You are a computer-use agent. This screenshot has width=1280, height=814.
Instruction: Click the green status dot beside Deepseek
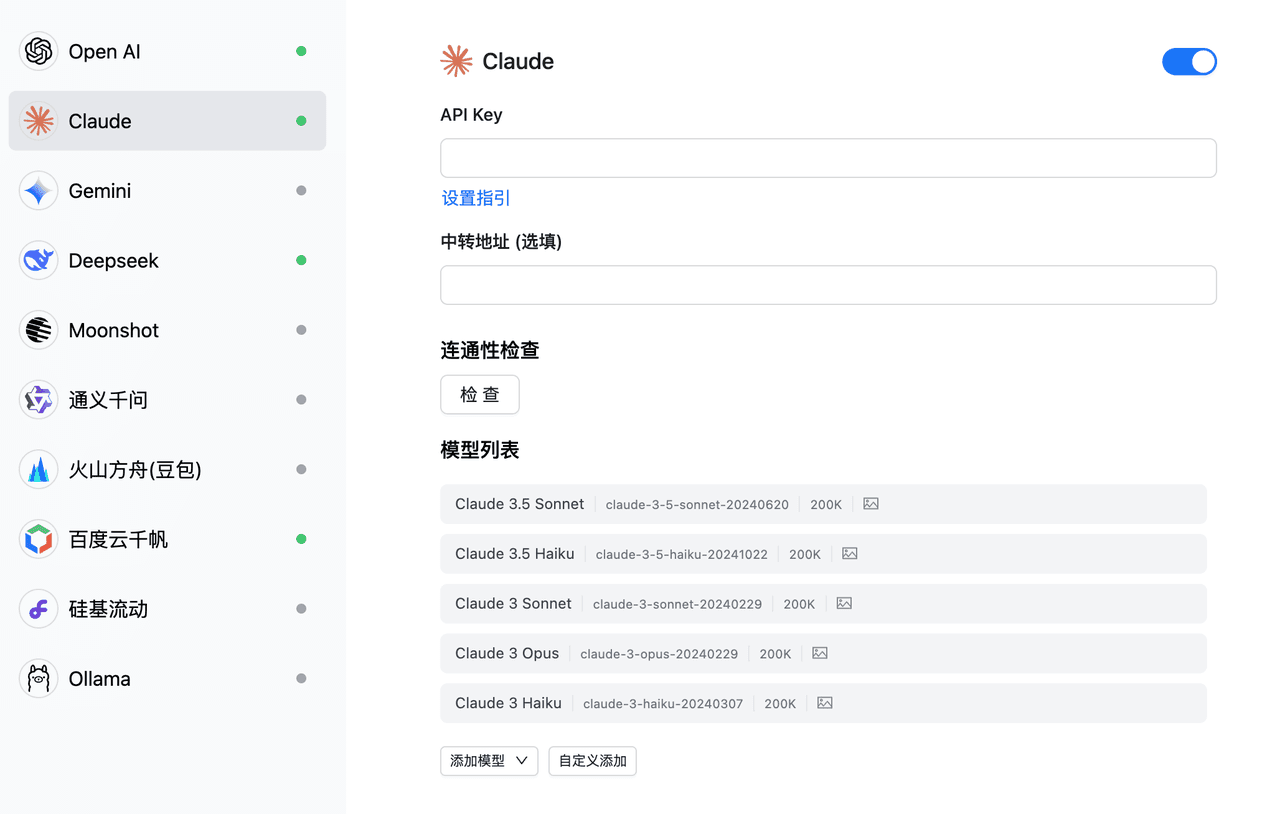coord(301,260)
